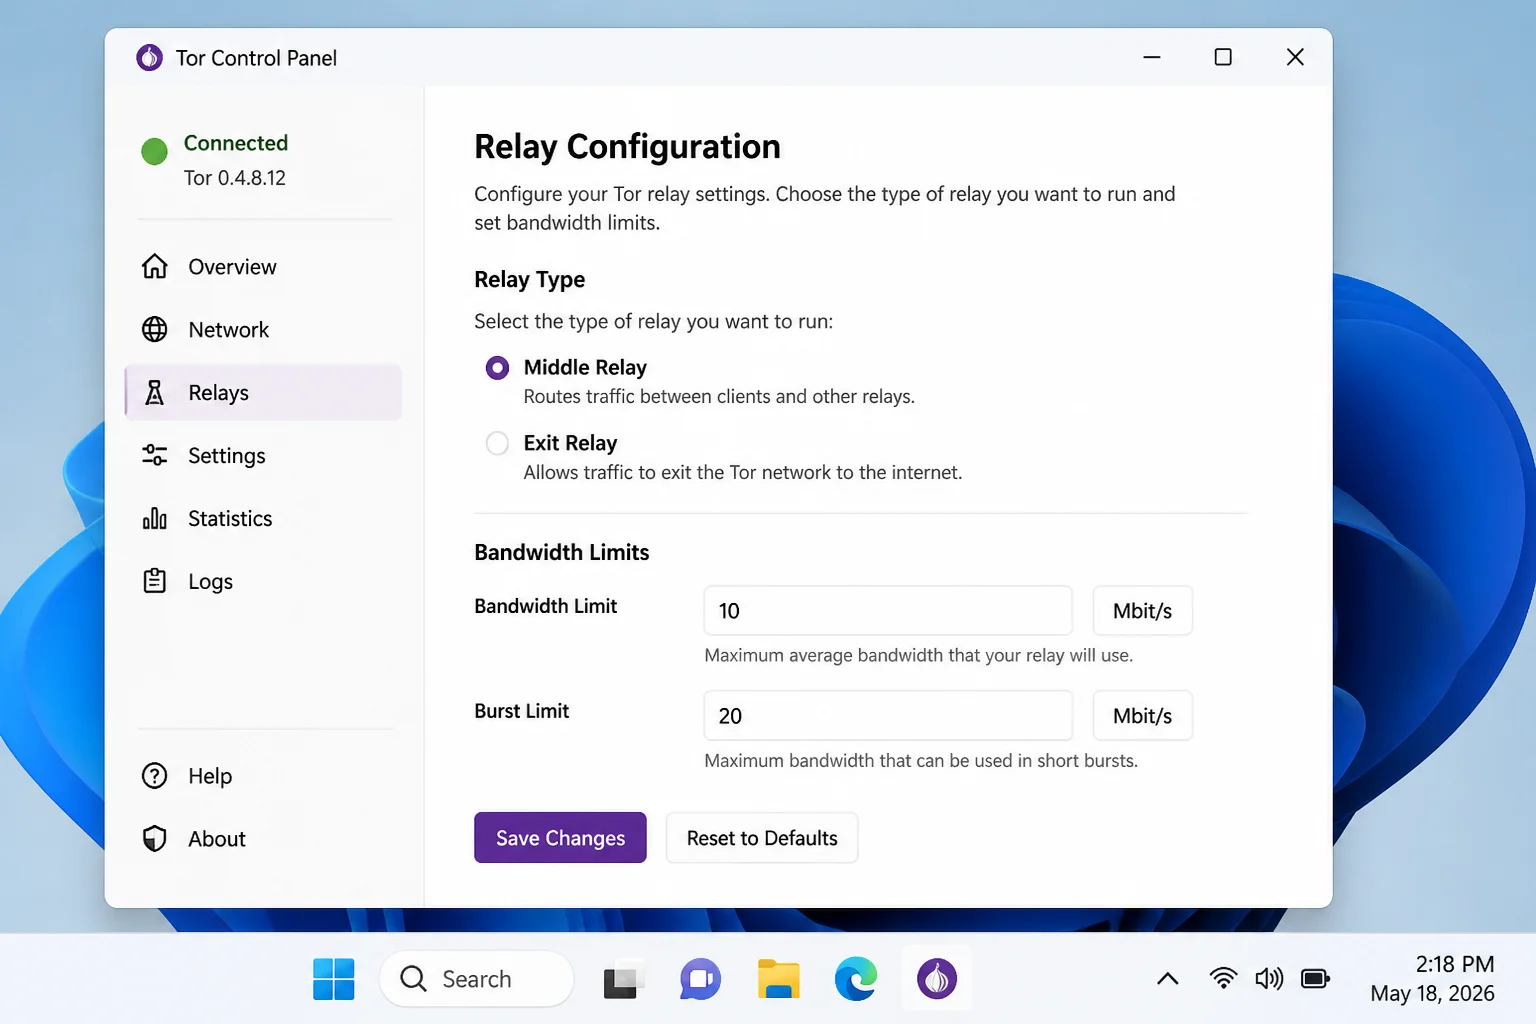Navigate to the Settings section
The width and height of the screenshot is (1536, 1024).
click(263, 455)
